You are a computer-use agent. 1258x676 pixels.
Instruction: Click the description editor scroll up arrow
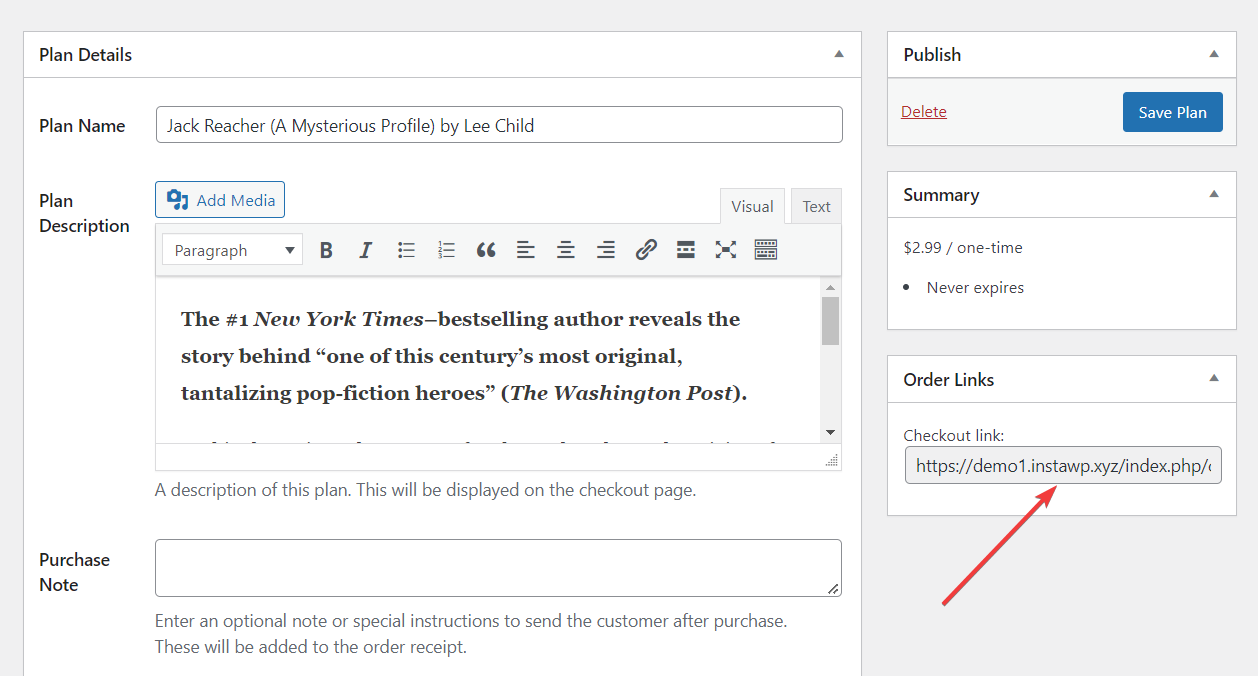[x=830, y=287]
